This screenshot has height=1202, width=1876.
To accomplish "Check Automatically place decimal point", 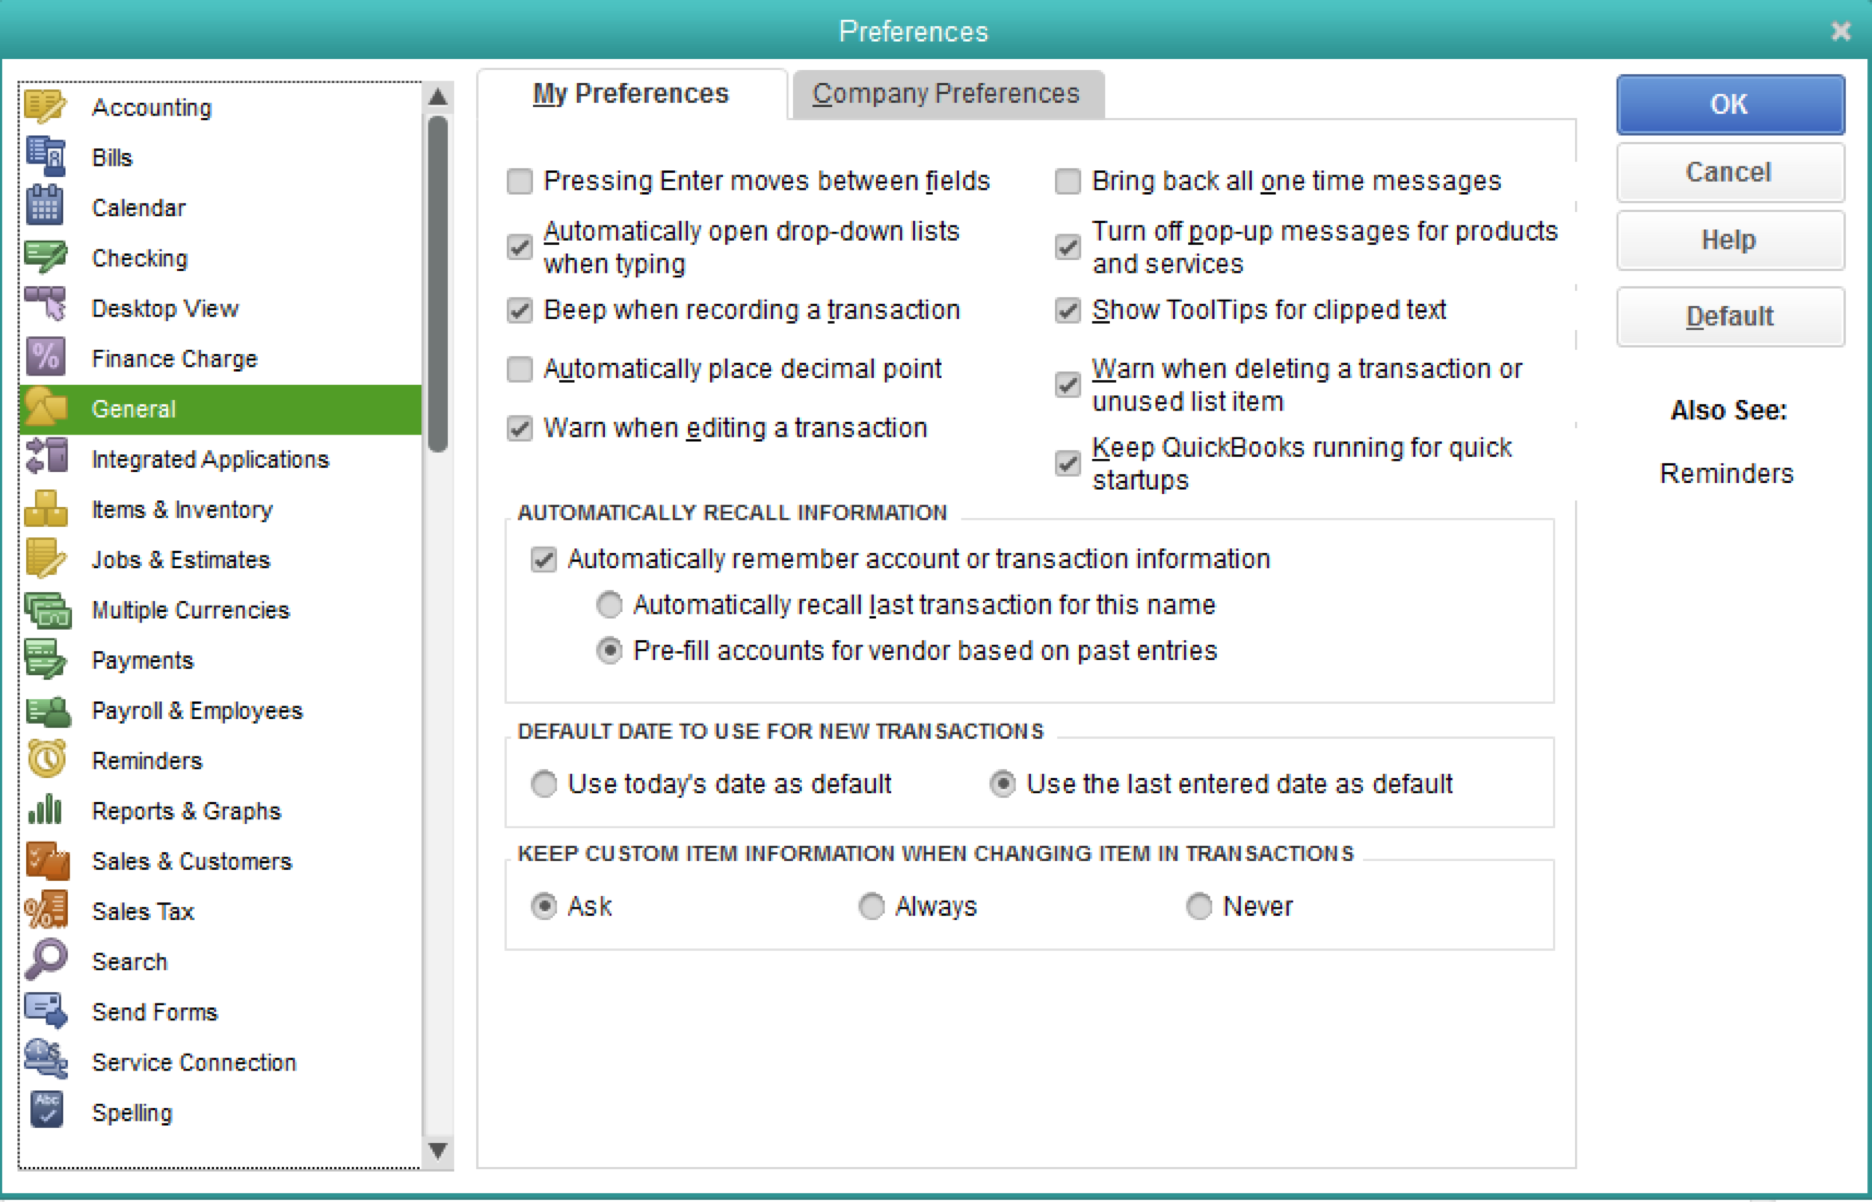I will [520, 369].
